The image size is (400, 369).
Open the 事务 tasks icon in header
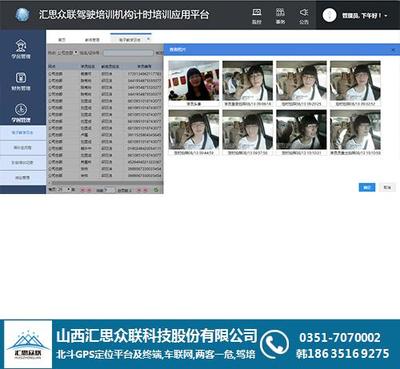(x=280, y=16)
